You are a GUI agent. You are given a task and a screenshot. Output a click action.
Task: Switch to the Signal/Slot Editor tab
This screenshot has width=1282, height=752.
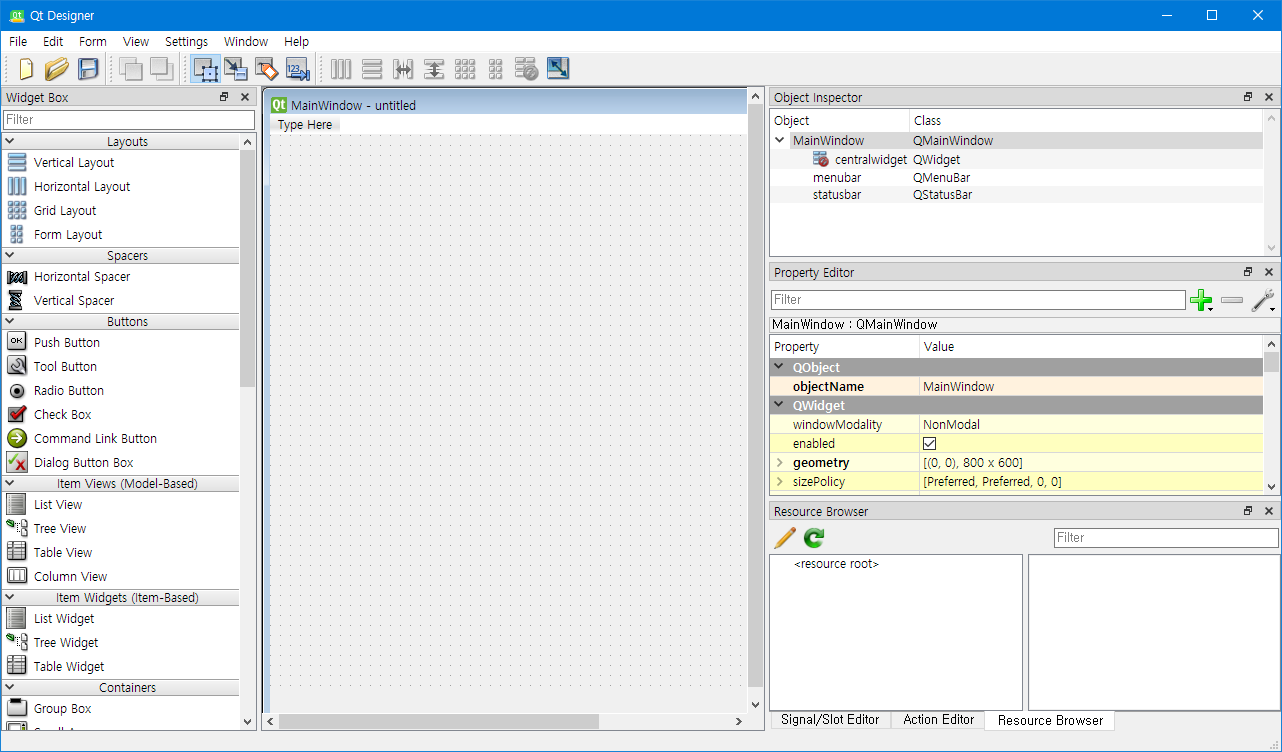pyautogui.click(x=830, y=720)
